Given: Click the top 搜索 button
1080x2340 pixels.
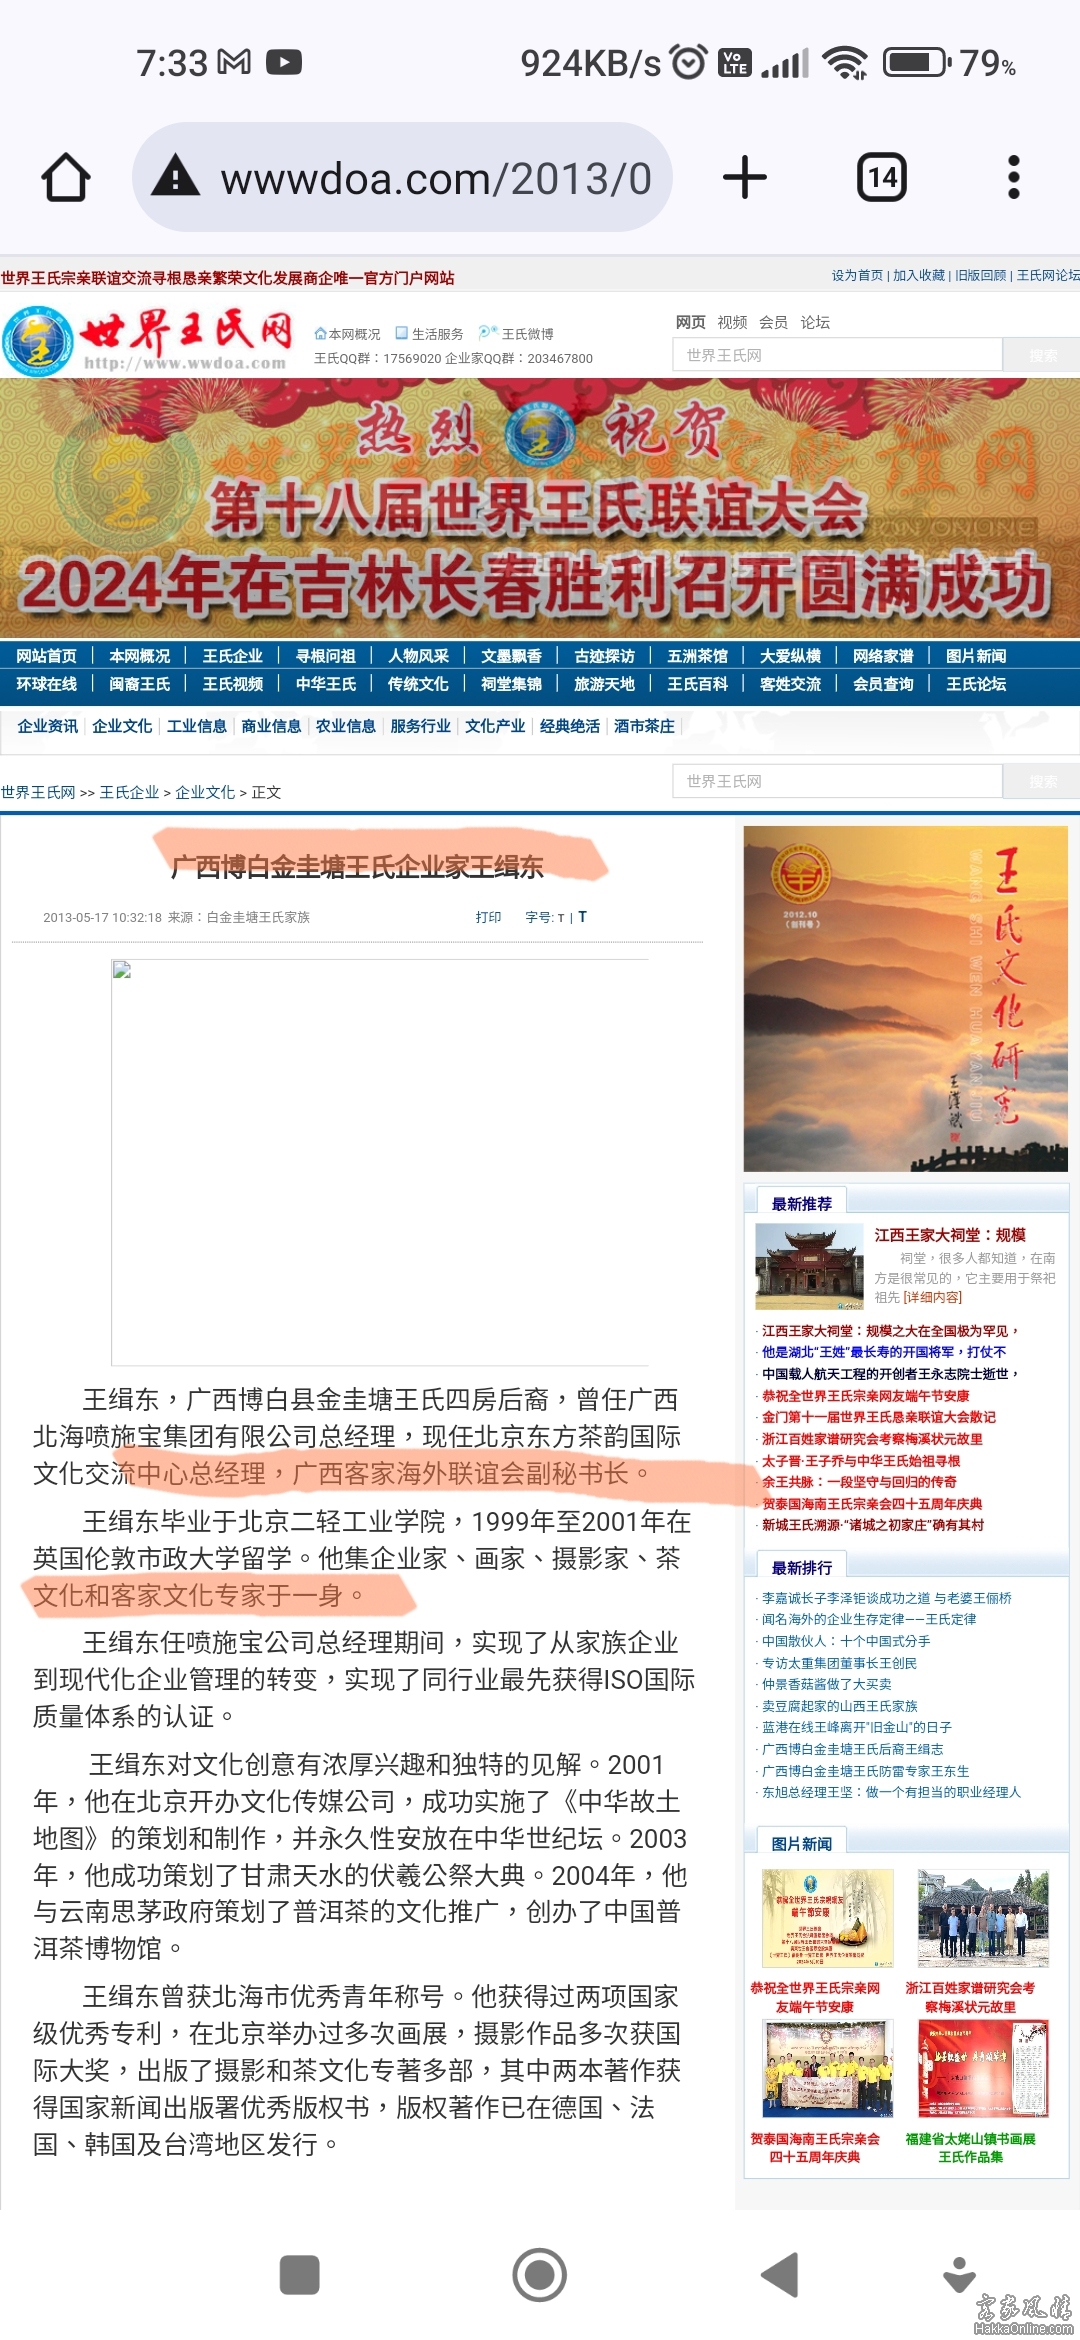Looking at the screenshot, I should tap(1042, 355).
